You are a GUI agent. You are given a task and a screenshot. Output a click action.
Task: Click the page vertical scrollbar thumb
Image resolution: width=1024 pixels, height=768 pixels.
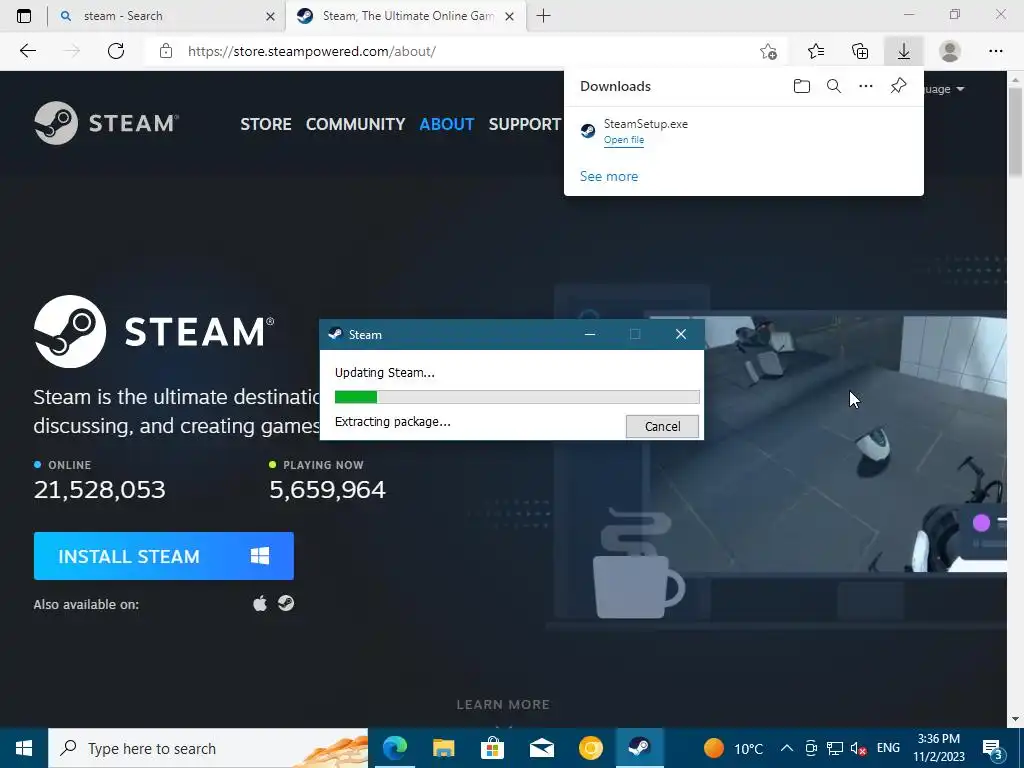1016,131
